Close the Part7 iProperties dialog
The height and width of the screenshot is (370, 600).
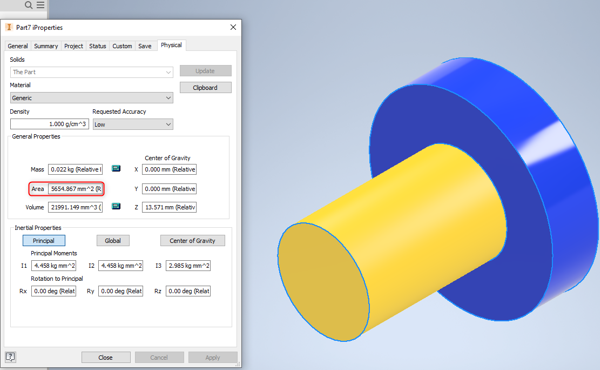pos(233,27)
